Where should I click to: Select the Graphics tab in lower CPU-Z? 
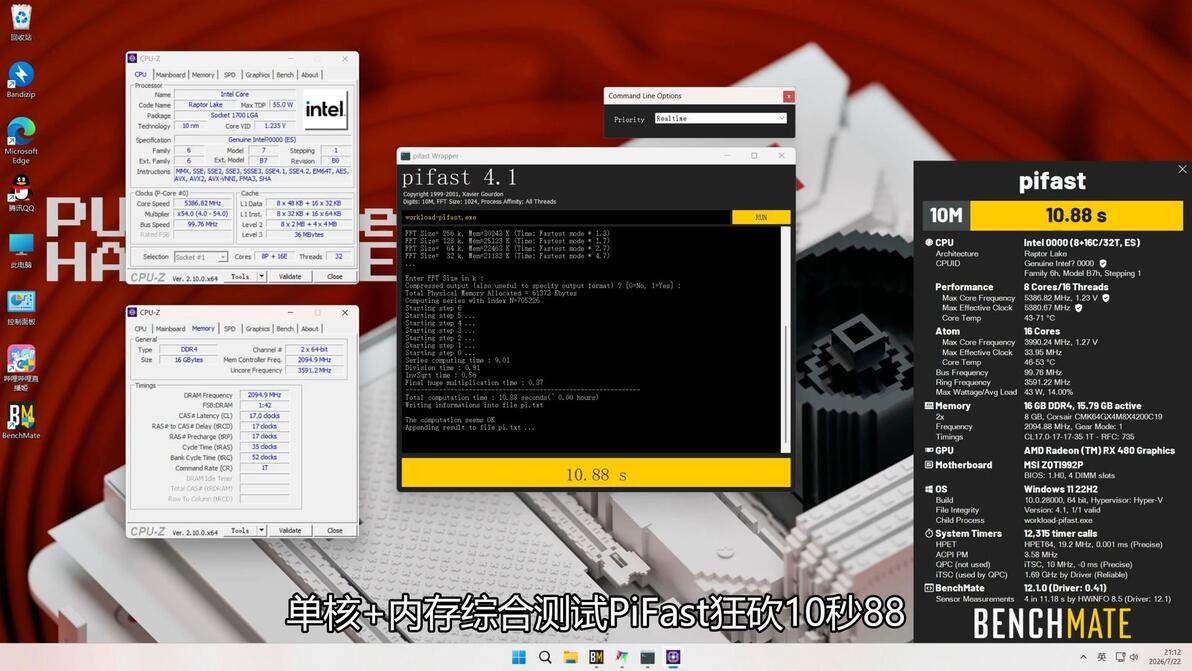point(257,328)
